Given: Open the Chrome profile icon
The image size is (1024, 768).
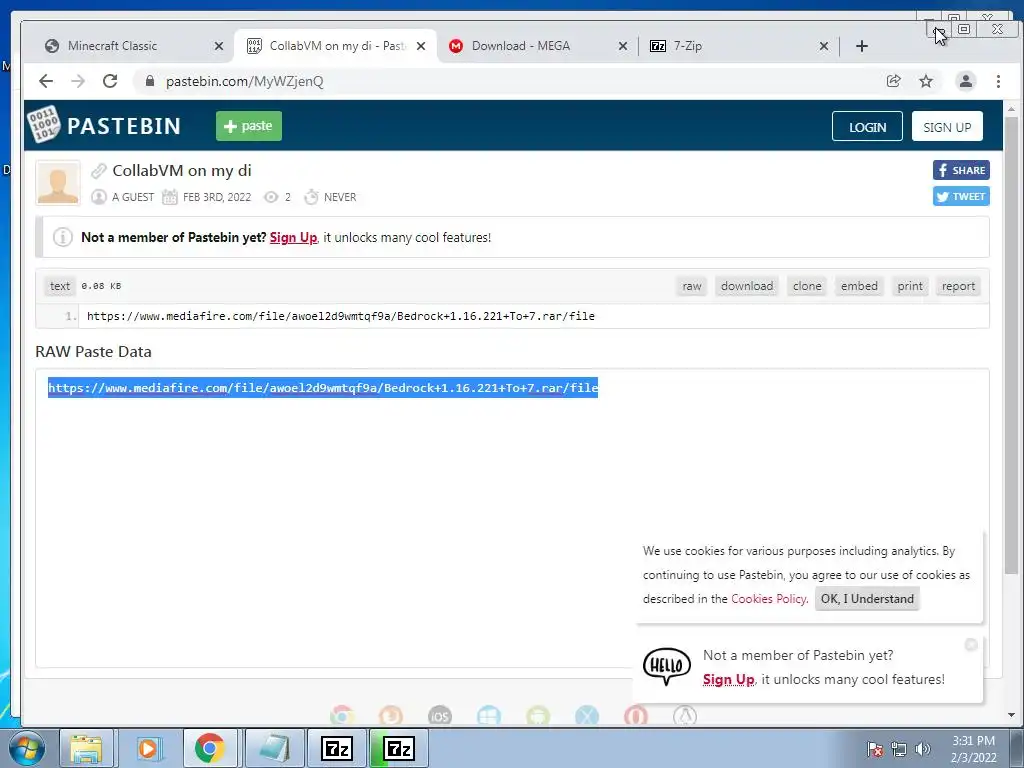Looking at the screenshot, I should pos(965,81).
